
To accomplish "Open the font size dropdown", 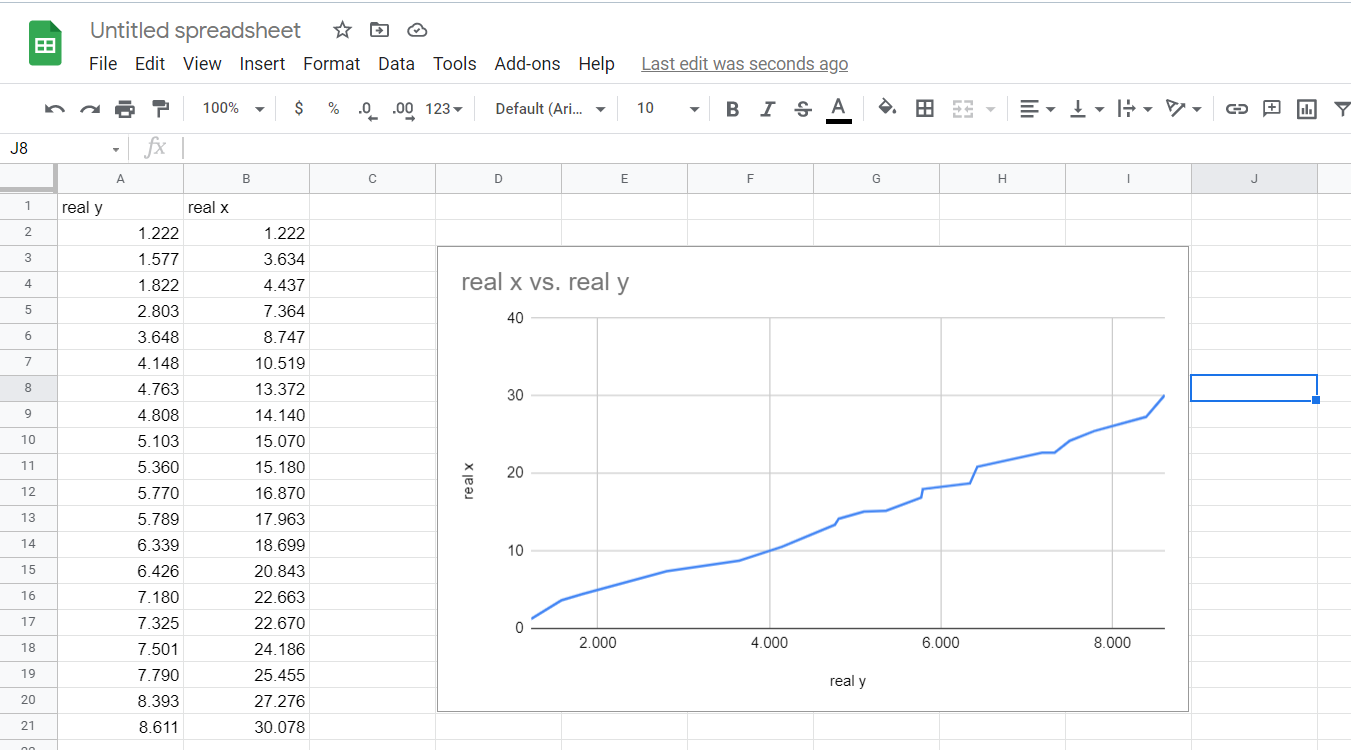I will (x=663, y=108).
